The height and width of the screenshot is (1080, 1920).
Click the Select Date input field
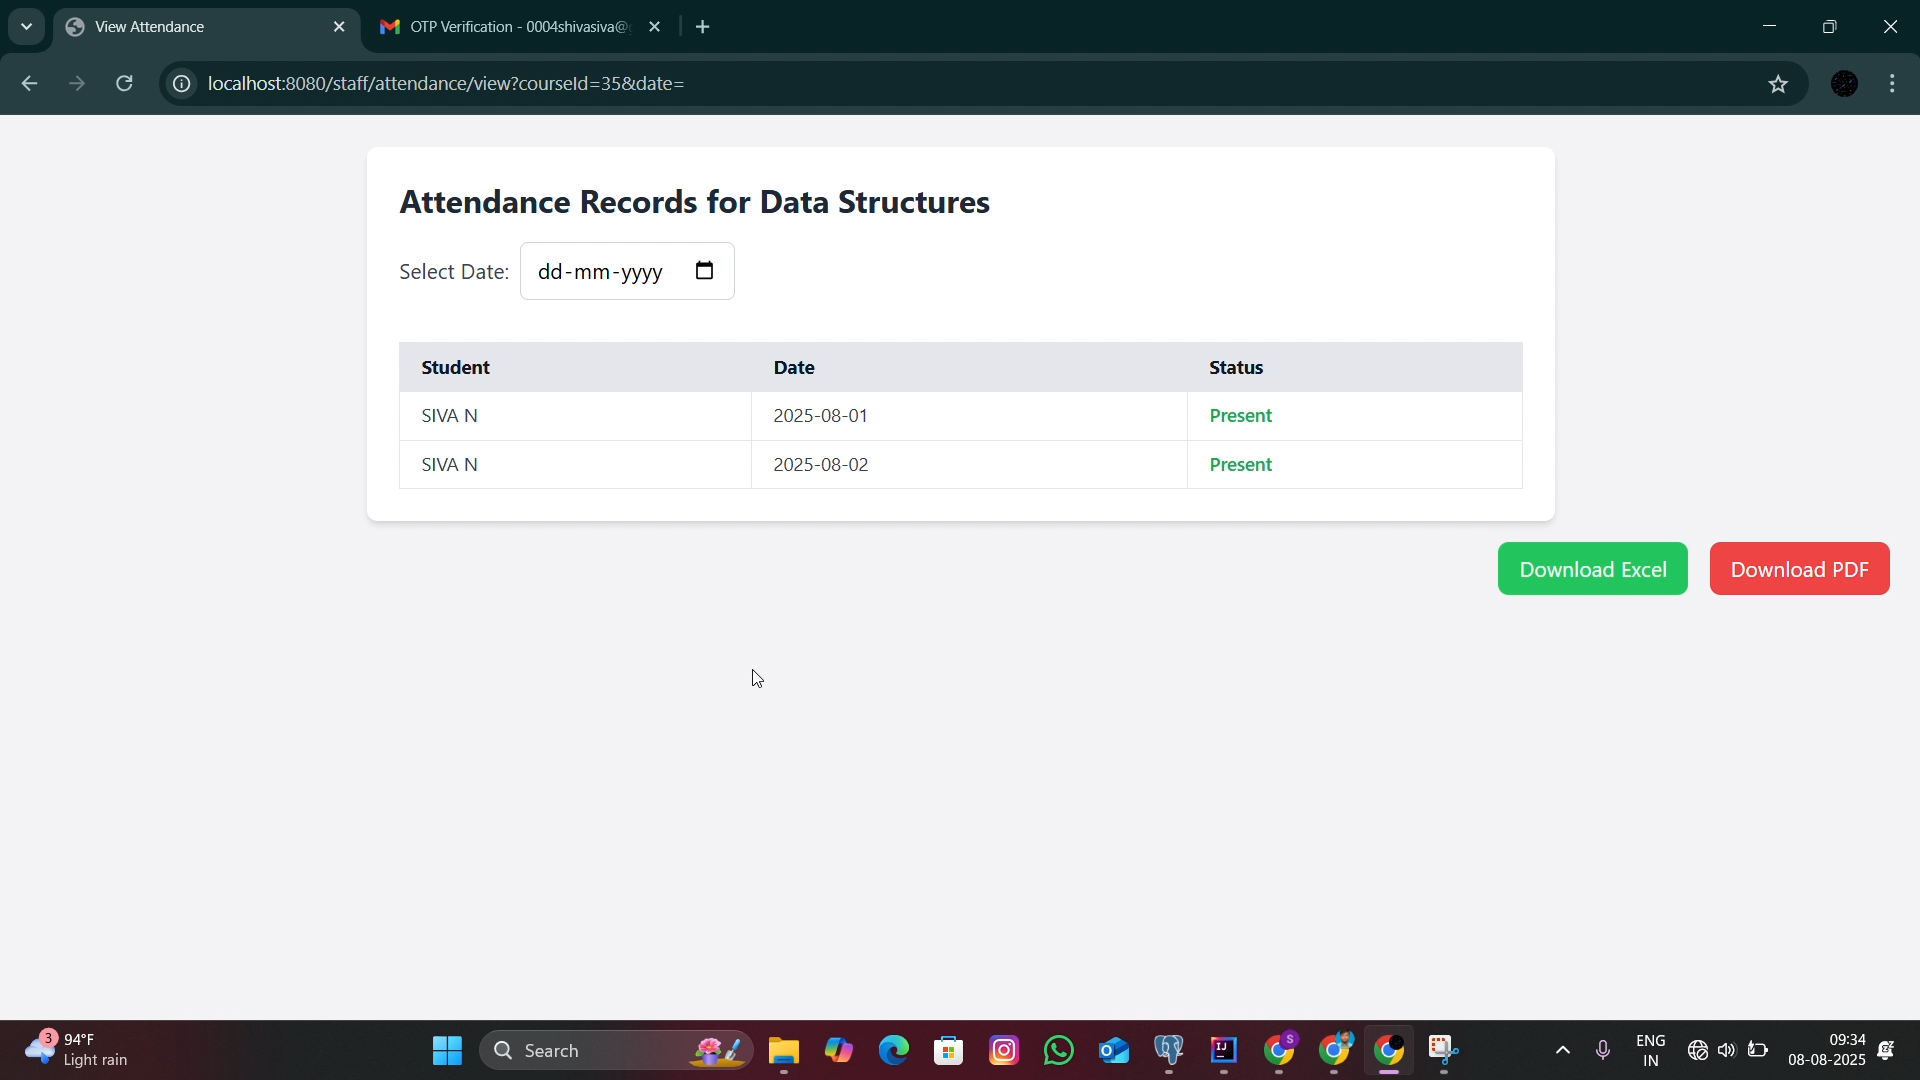point(627,271)
